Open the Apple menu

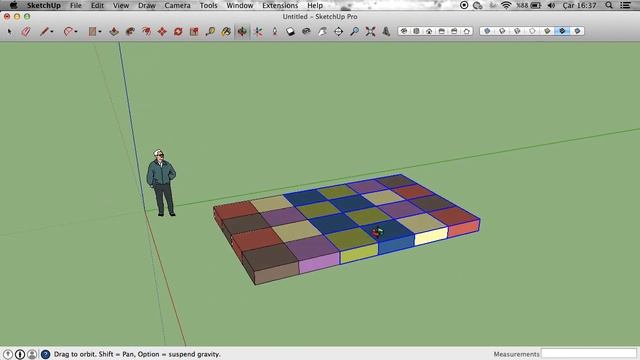tap(13, 5)
